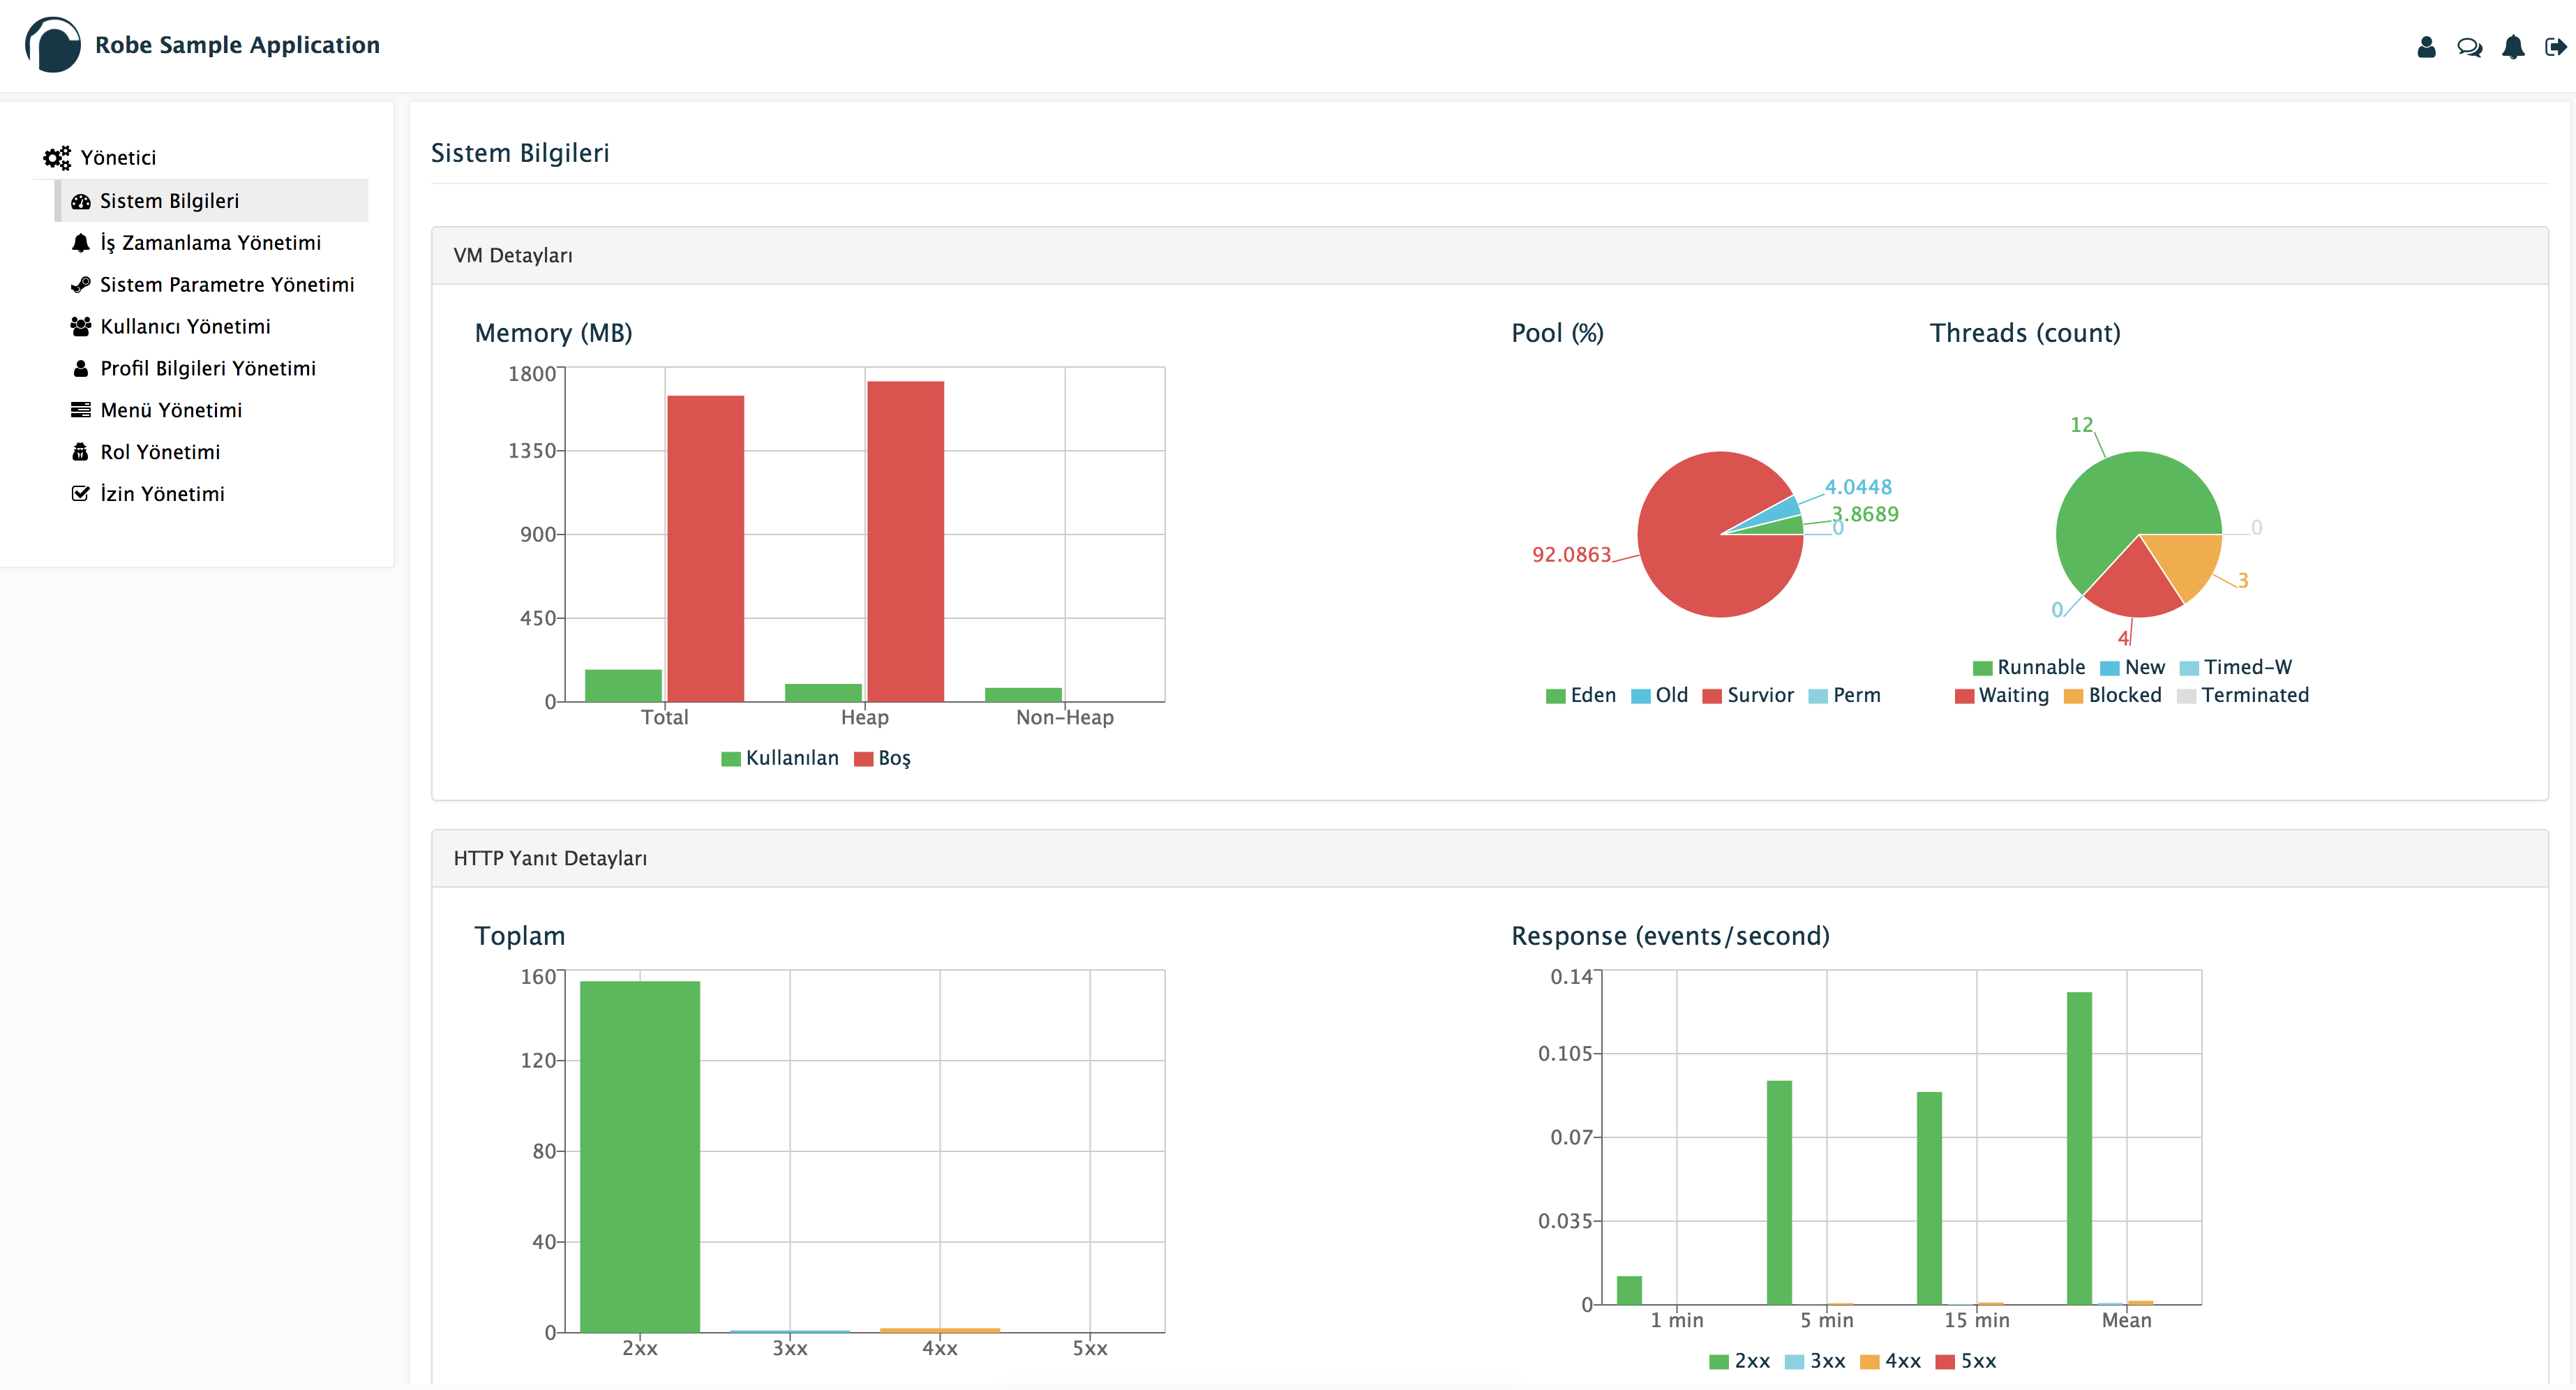Click the 15 min green bar in Response chart

[x=1929, y=1199]
